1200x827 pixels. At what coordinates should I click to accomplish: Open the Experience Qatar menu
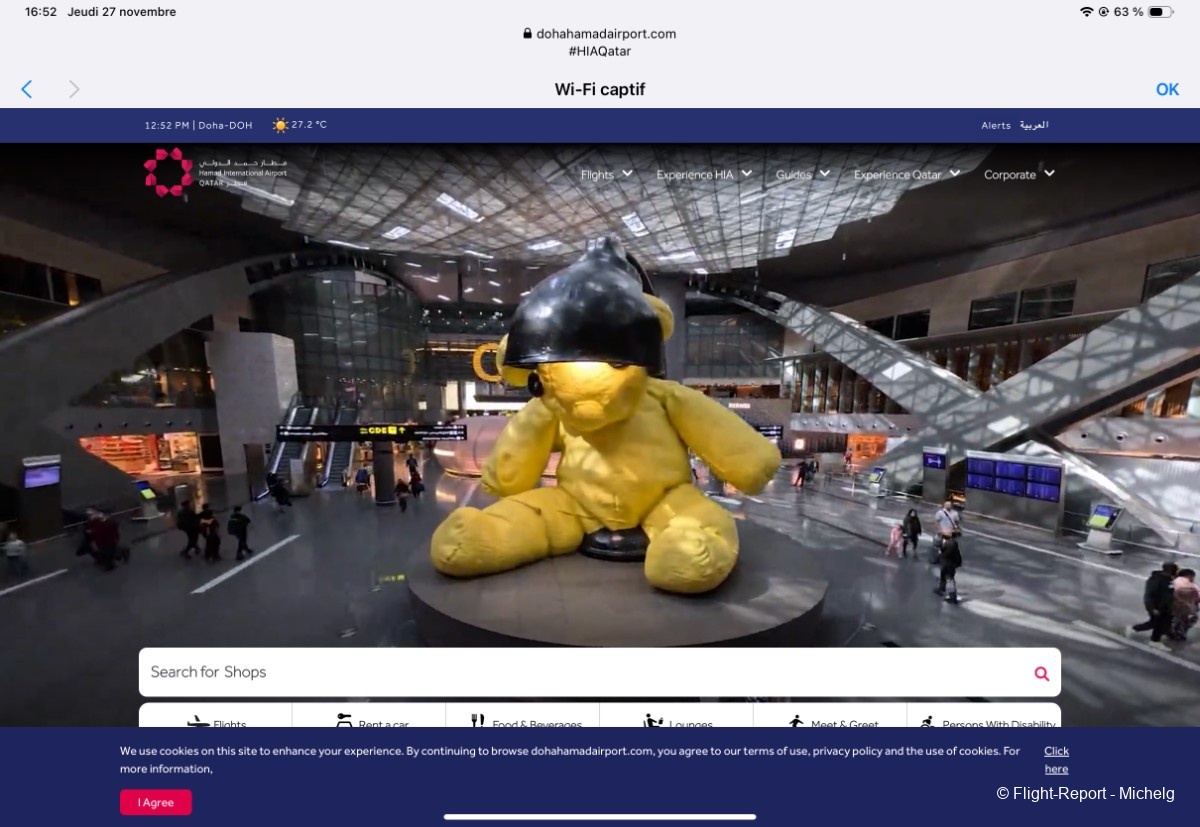click(x=906, y=174)
